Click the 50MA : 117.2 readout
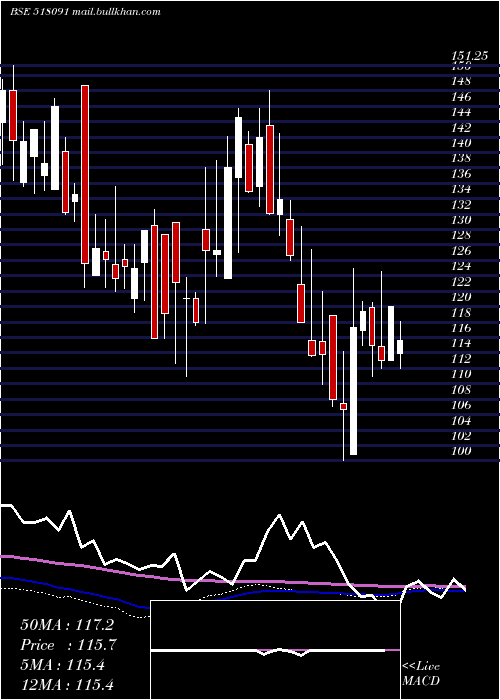Image resolution: width=500 pixels, height=700 pixels. [x=67, y=625]
